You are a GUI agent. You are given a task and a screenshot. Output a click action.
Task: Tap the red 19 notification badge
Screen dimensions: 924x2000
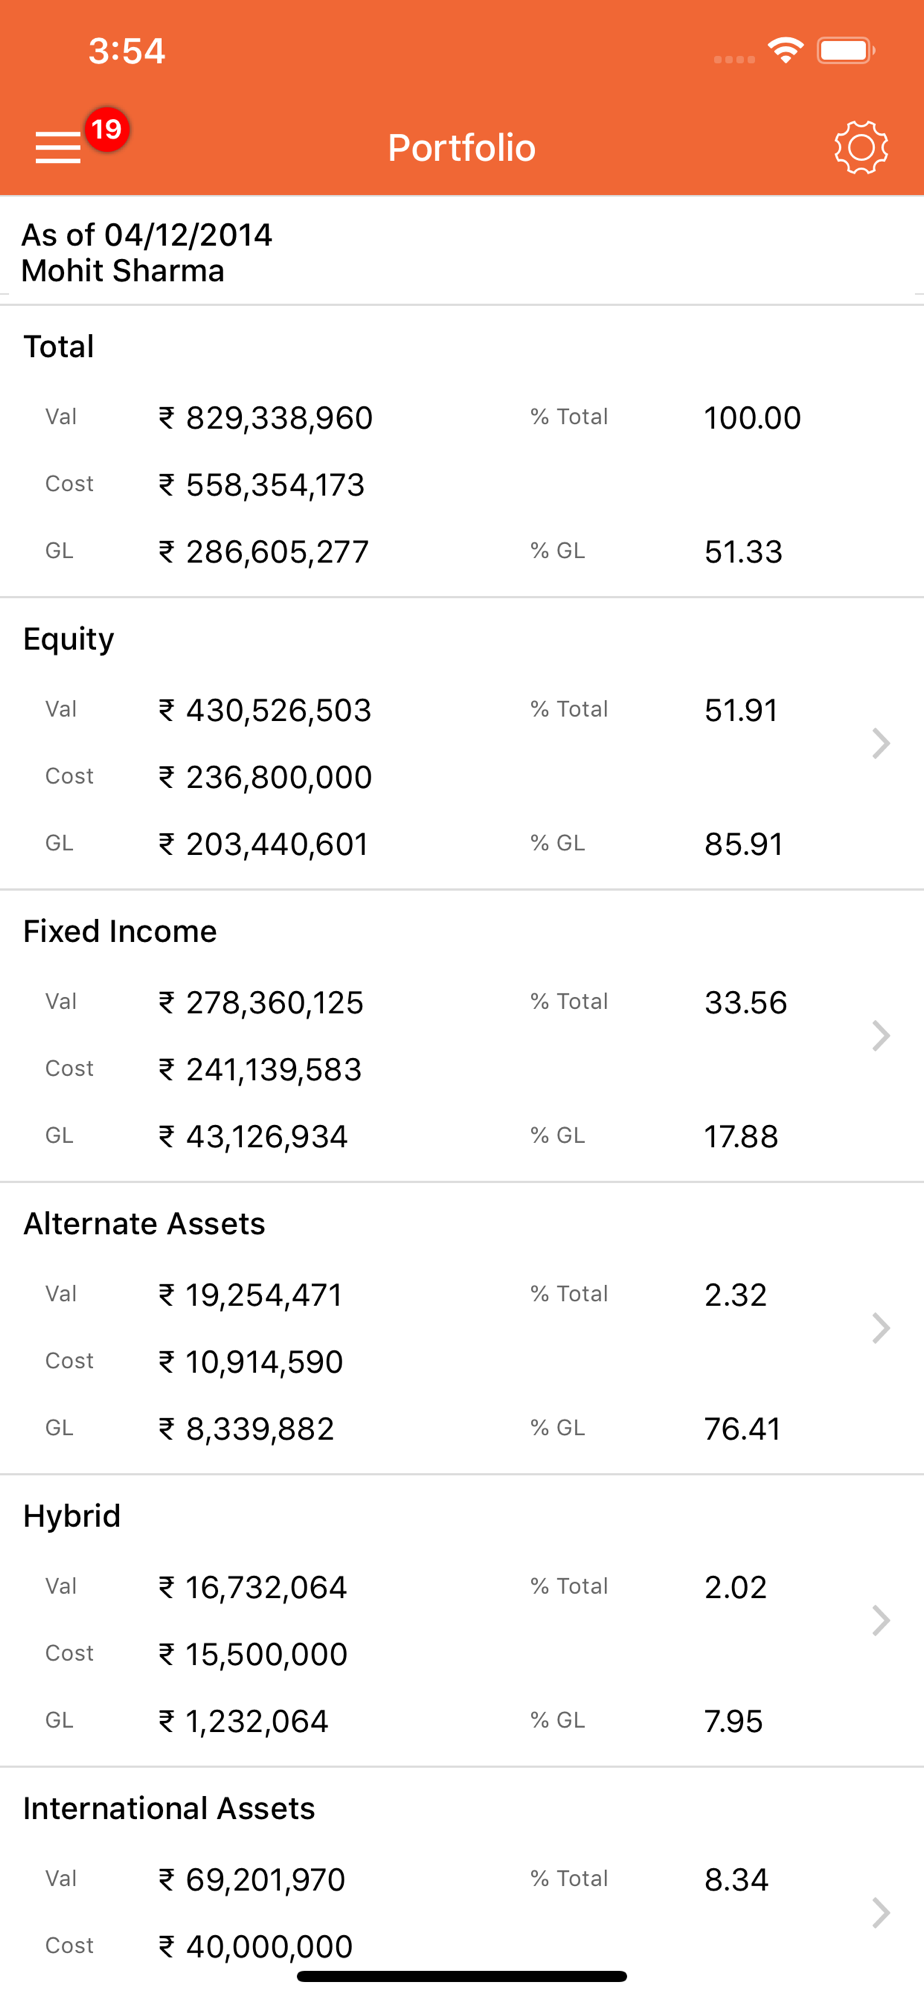click(x=107, y=129)
